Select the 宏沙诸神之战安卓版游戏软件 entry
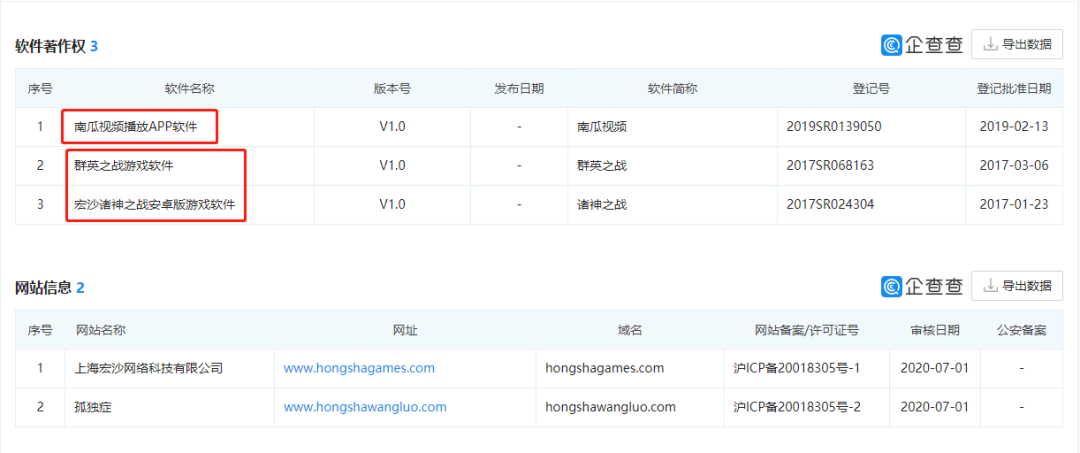 coord(155,204)
